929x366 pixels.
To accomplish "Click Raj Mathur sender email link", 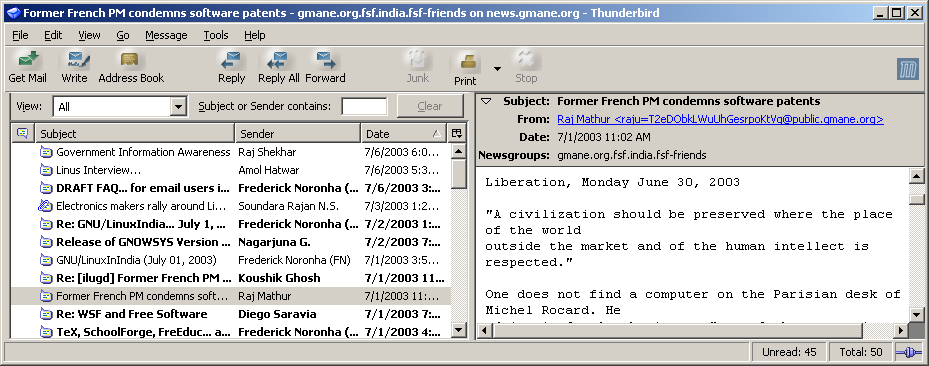I will pos(720,119).
